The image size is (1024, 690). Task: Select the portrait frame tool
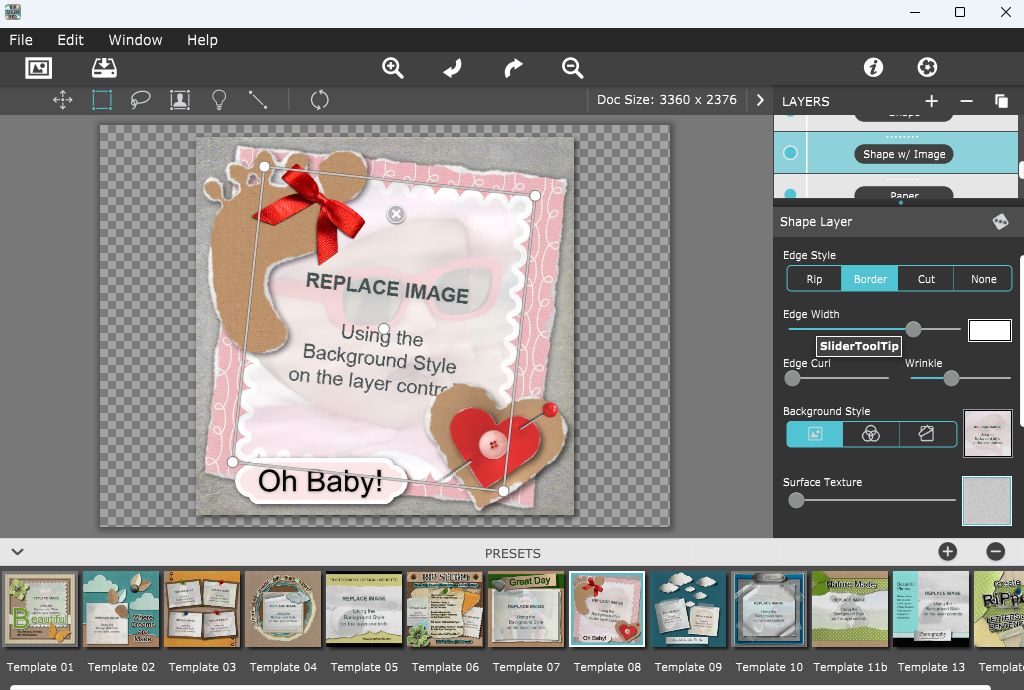pos(180,100)
